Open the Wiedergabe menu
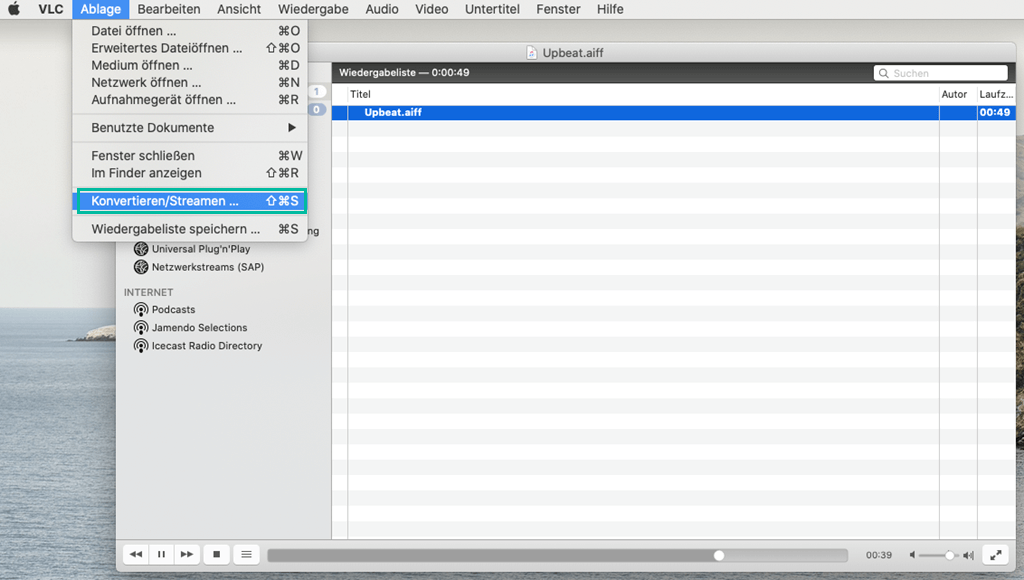This screenshot has width=1024, height=580. [x=313, y=9]
